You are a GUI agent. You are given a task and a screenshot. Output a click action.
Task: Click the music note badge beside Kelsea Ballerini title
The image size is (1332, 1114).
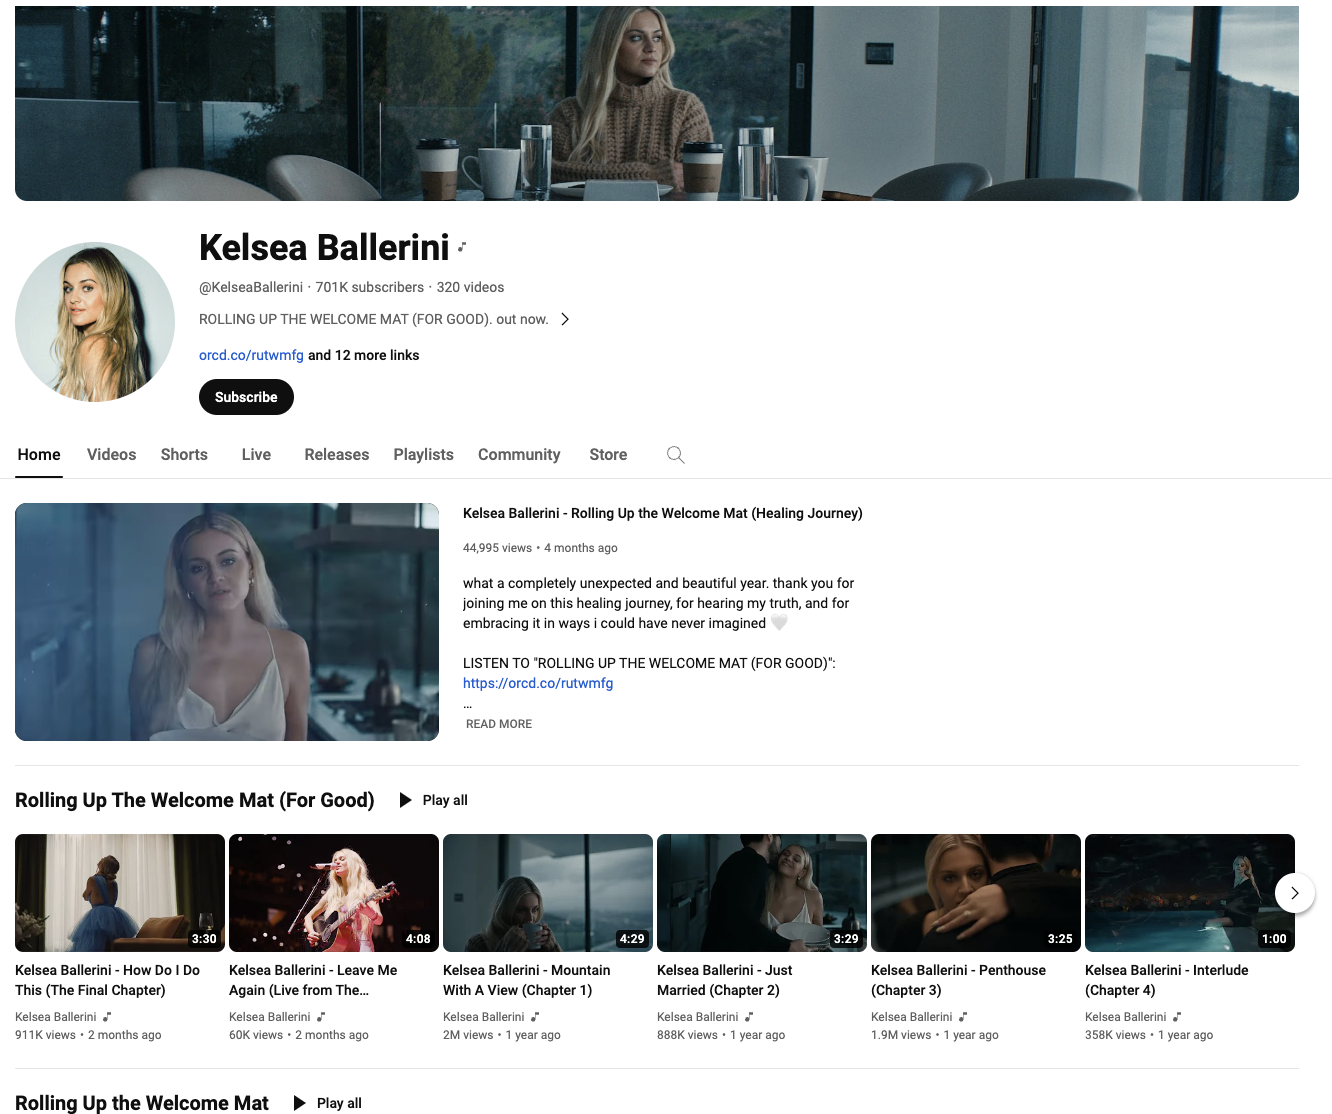pyautogui.click(x=462, y=247)
